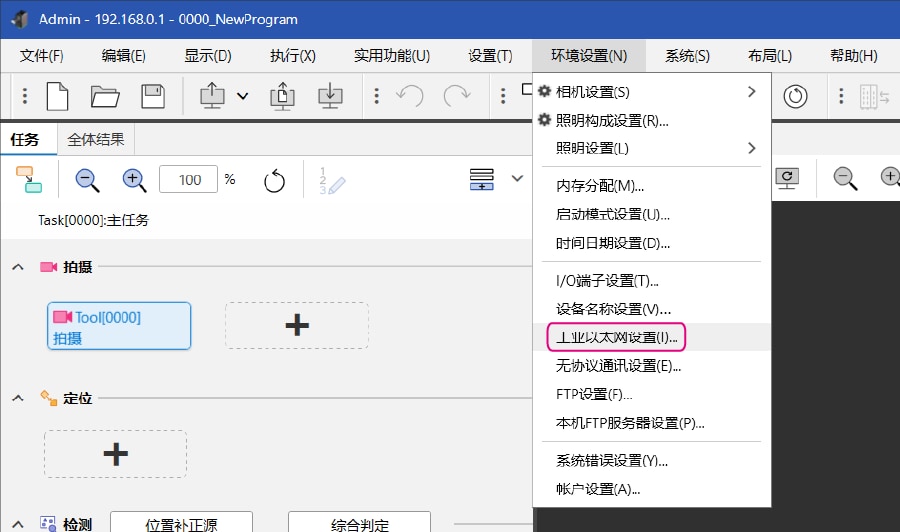Collapse the 定位 section

18,398
